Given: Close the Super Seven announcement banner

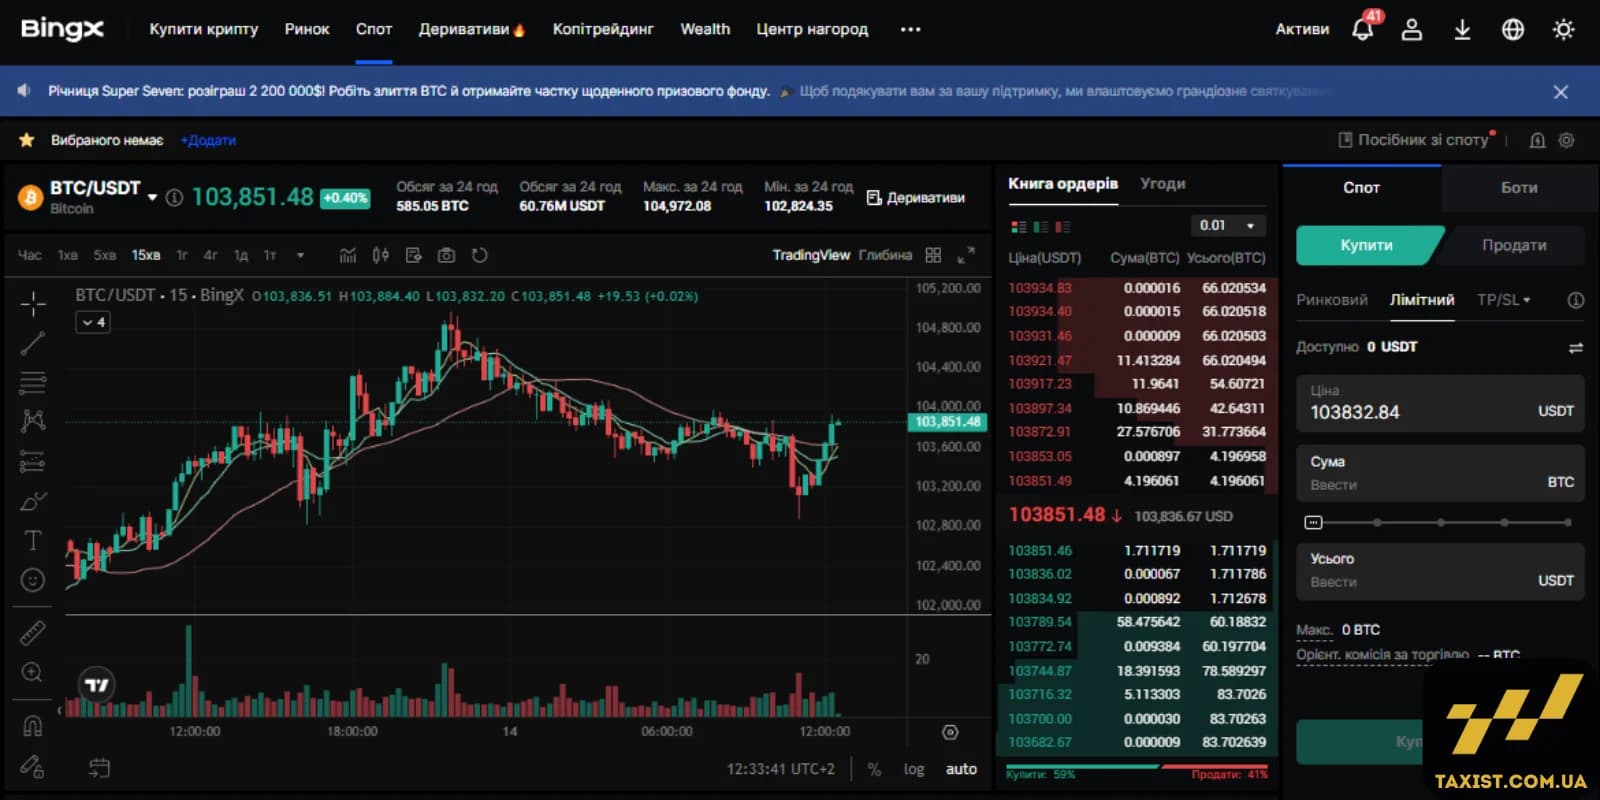Looking at the screenshot, I should click(x=1561, y=92).
